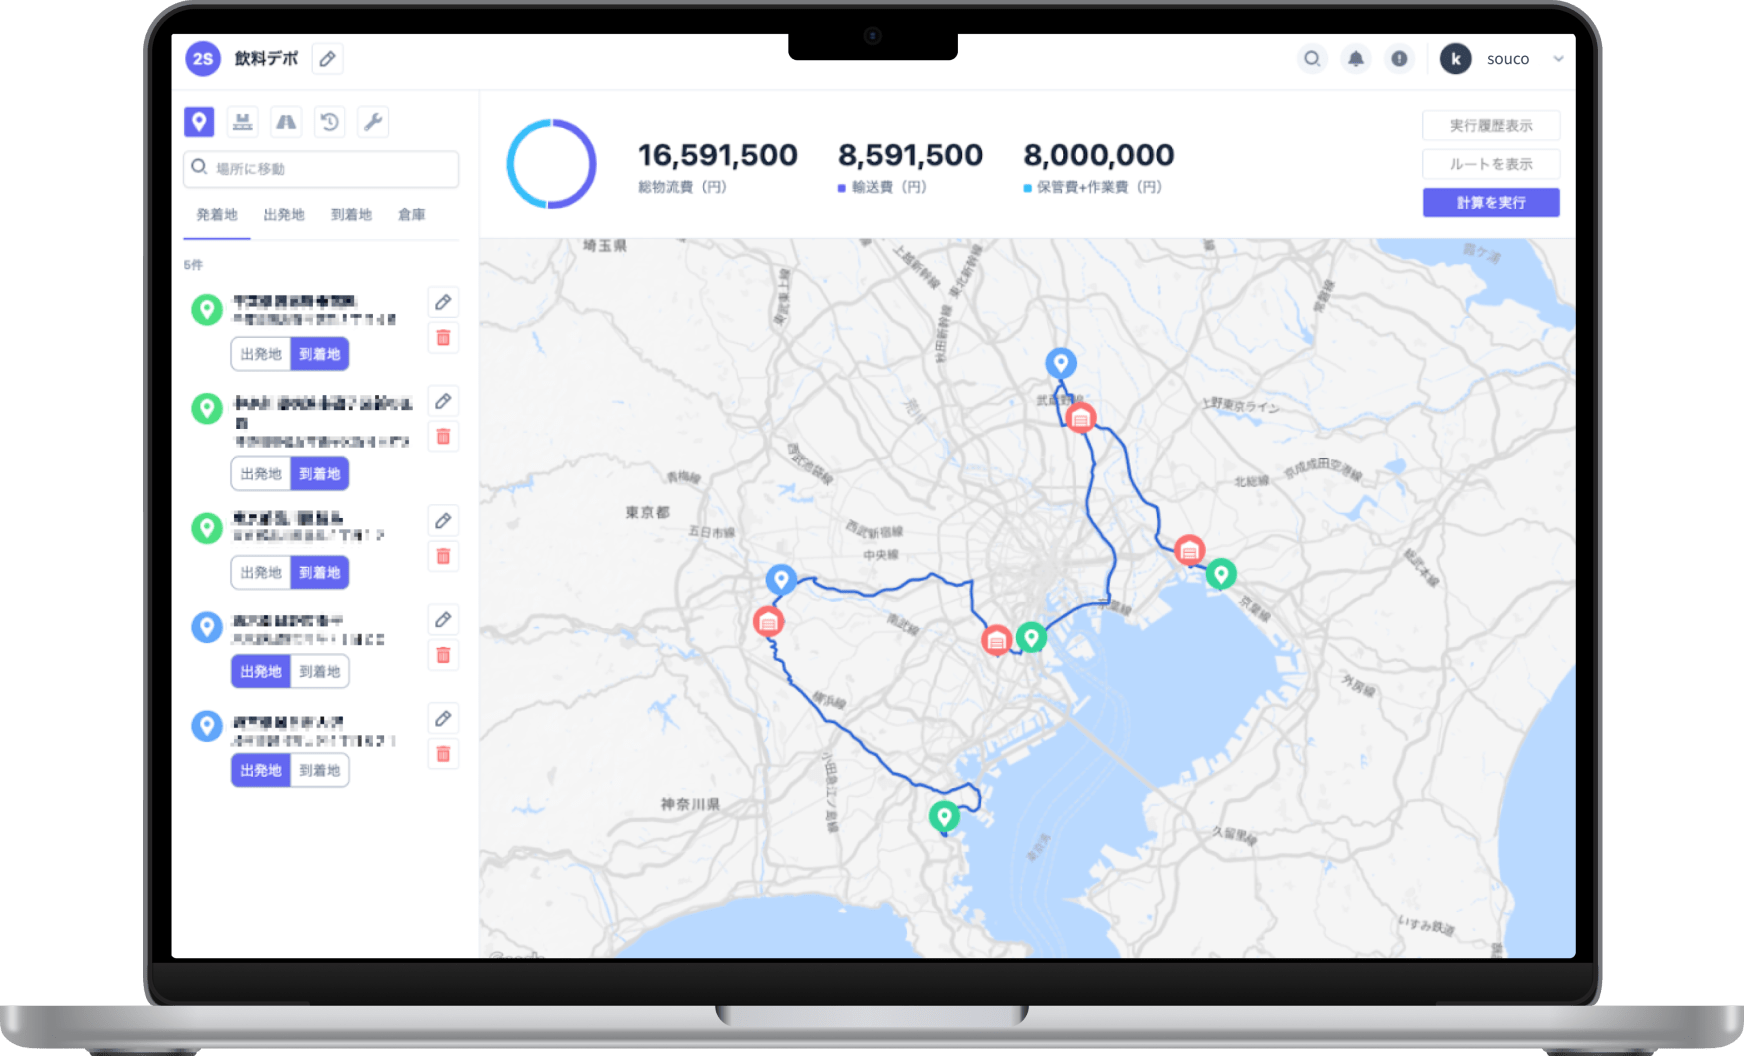Screen dimensions: 1744x1056
Task: Expand the souco account dropdown arrow
Action: pos(1557,59)
